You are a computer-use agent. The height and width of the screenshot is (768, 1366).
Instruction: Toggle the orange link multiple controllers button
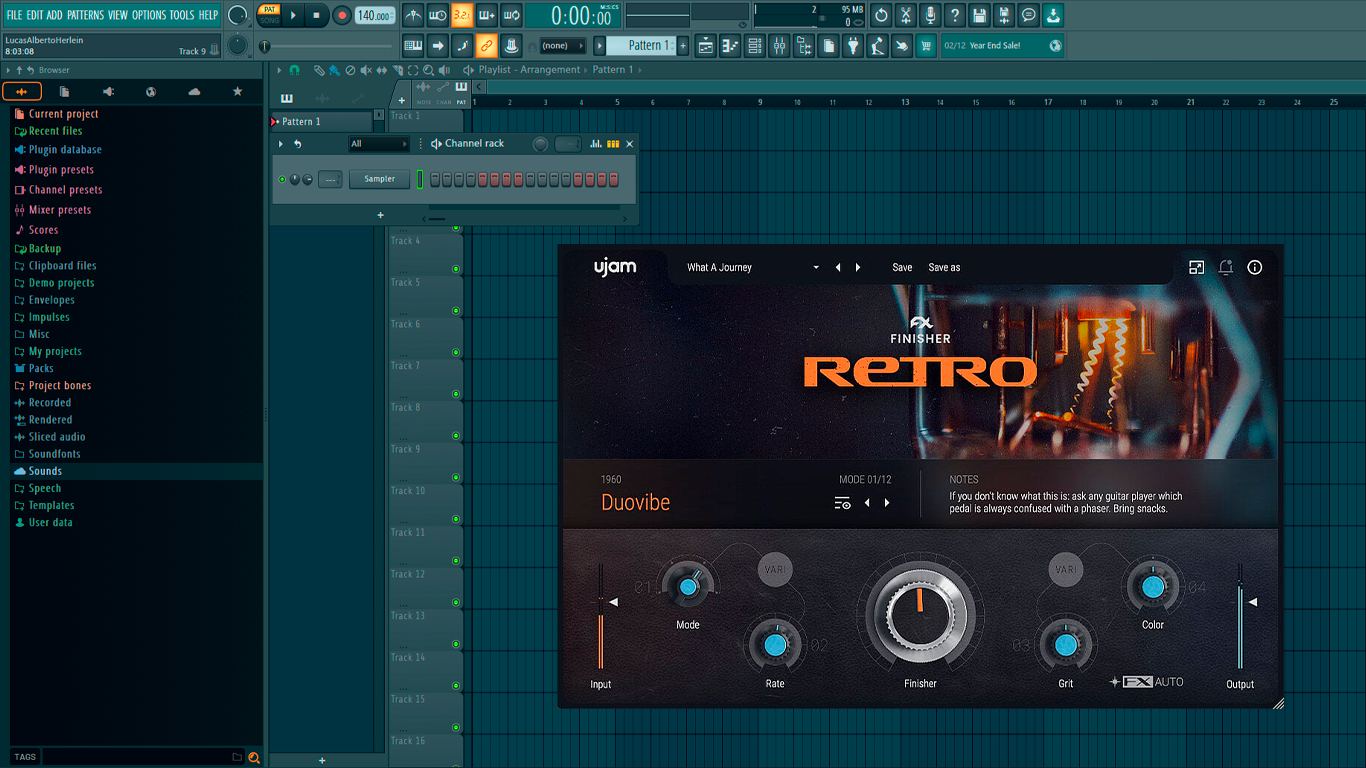coord(486,45)
